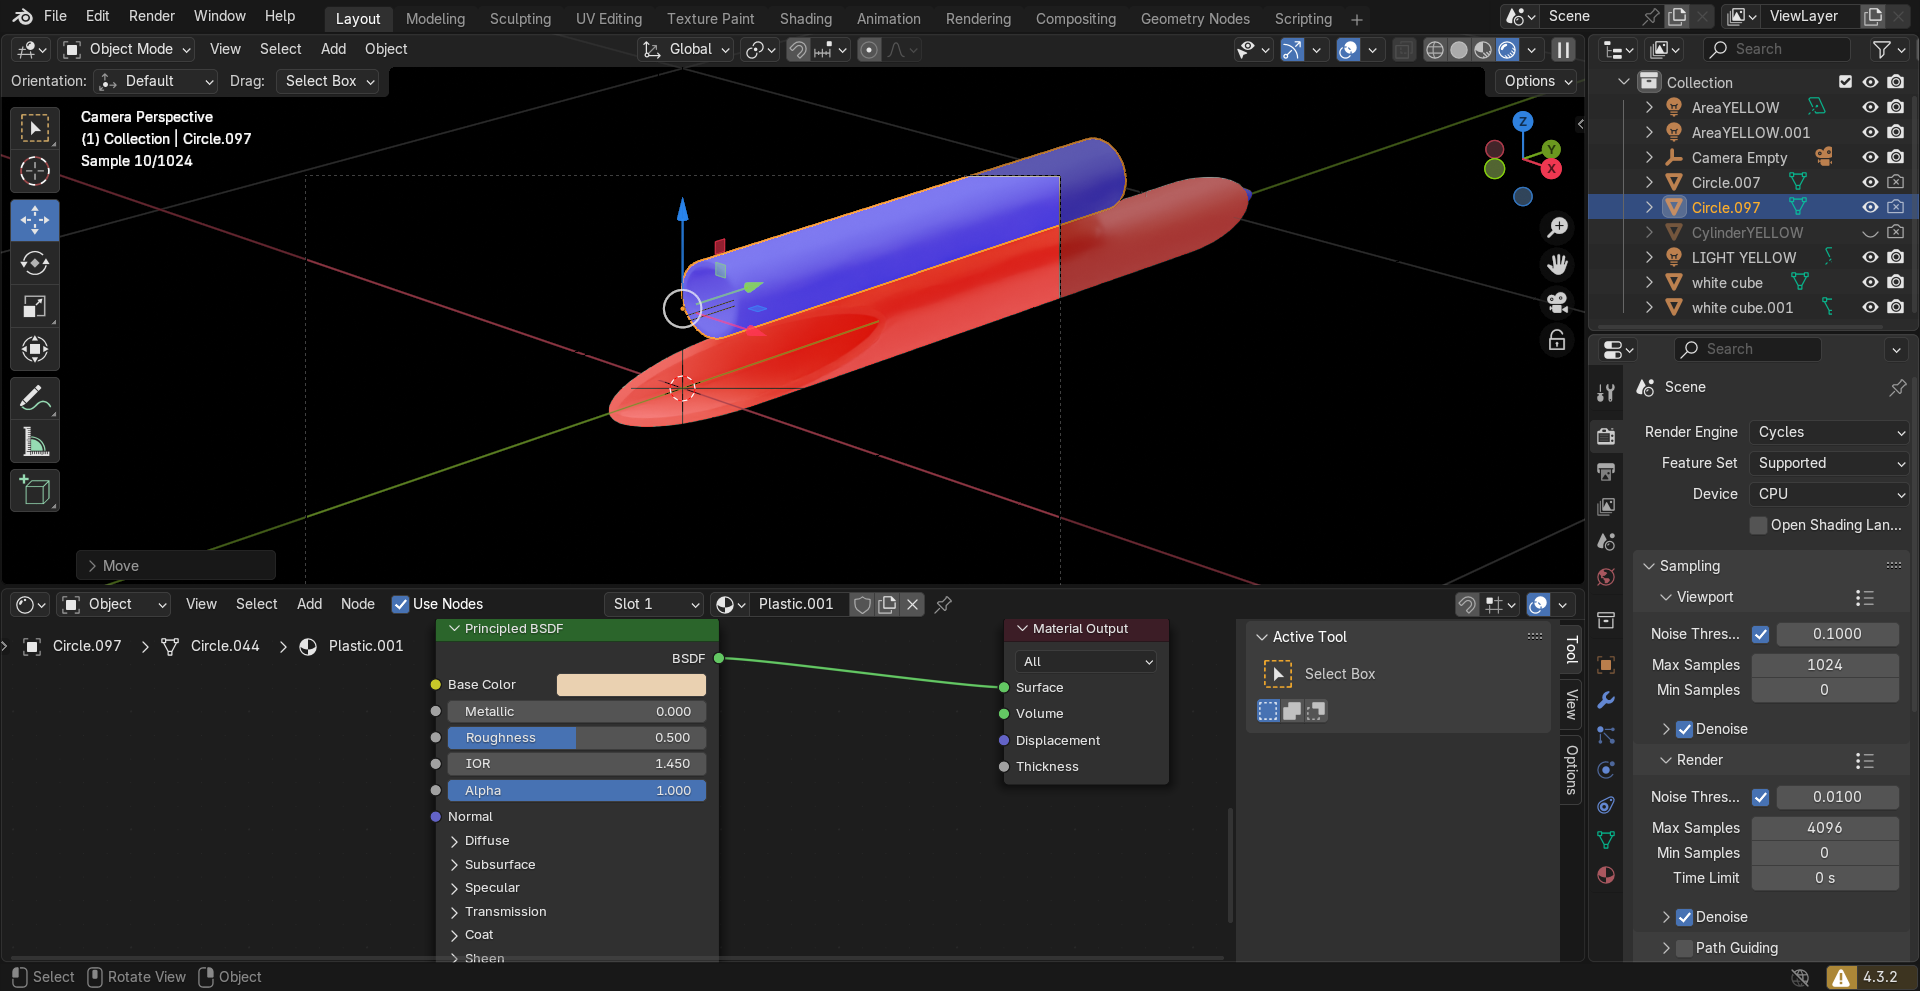Toggle camera view icon in viewport
This screenshot has height=991, width=1920.
pyautogui.click(x=1557, y=302)
